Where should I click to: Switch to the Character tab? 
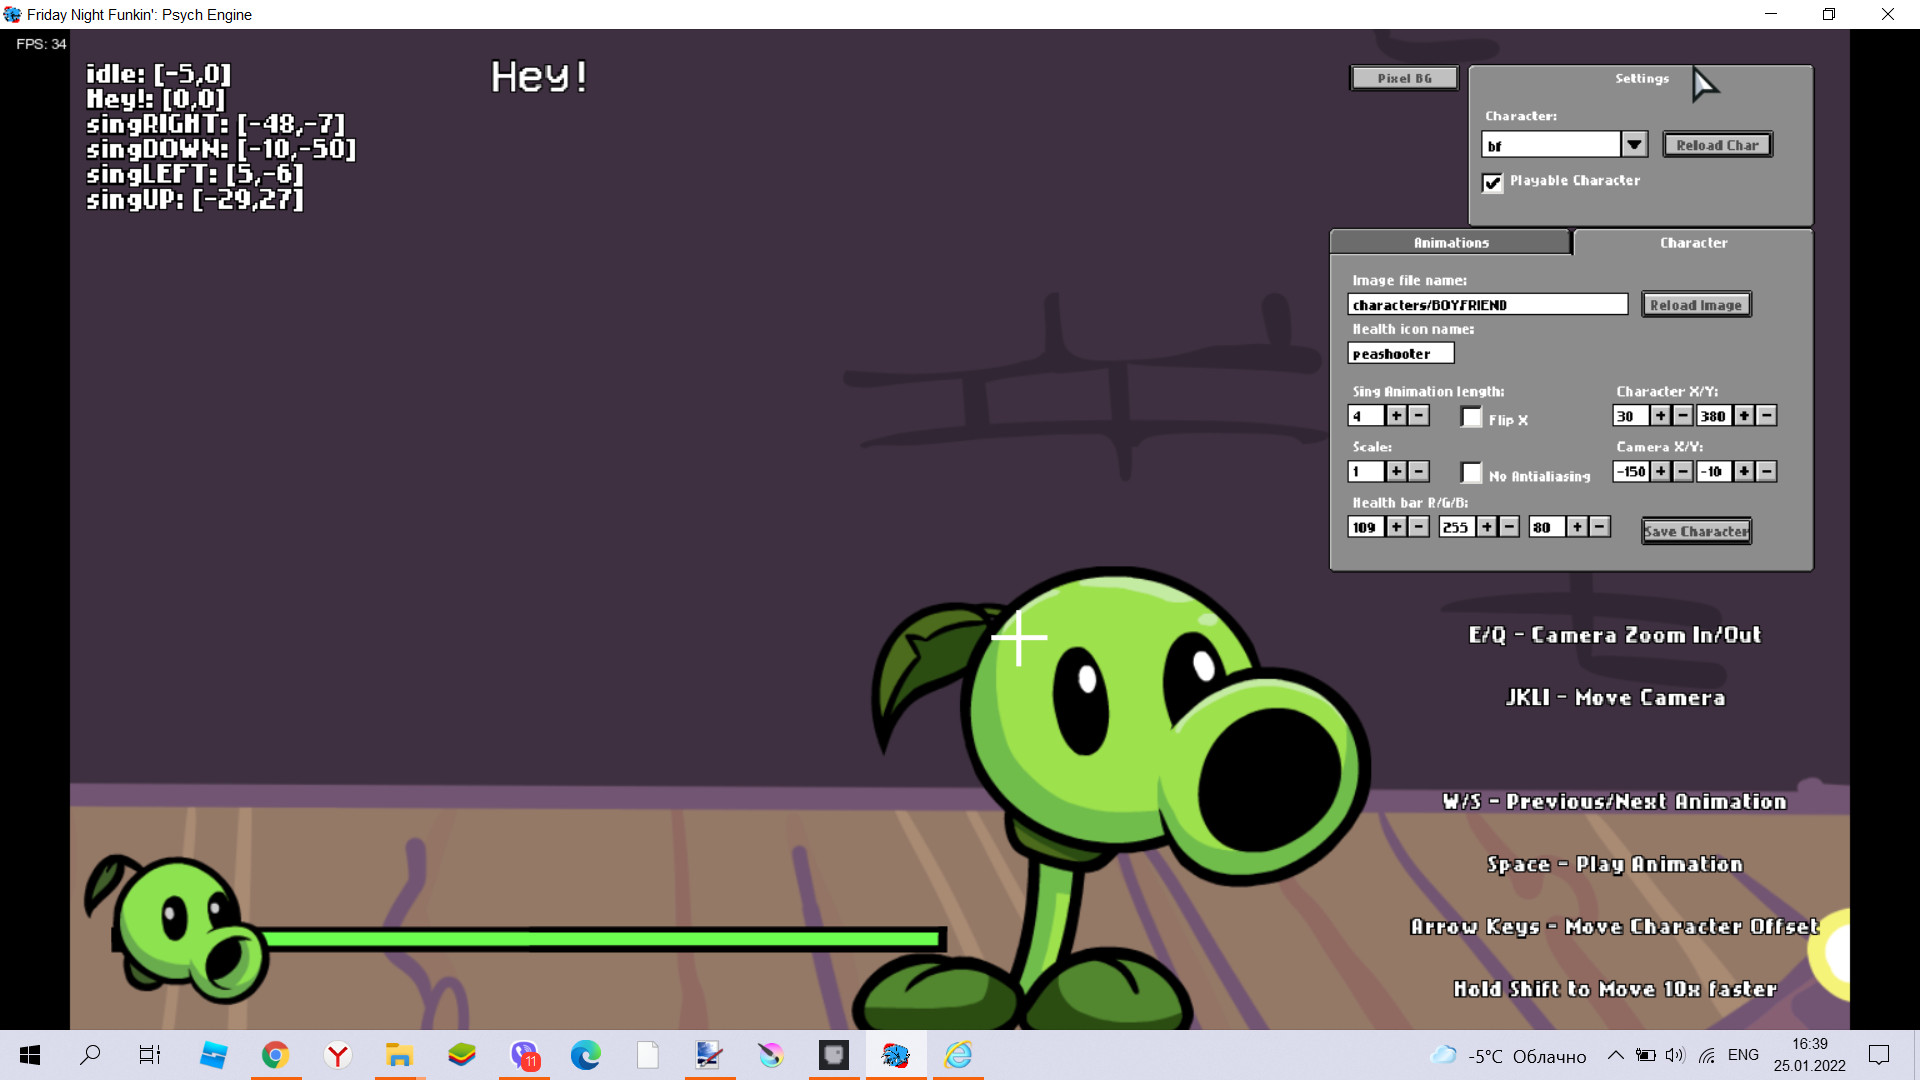pyautogui.click(x=1692, y=242)
